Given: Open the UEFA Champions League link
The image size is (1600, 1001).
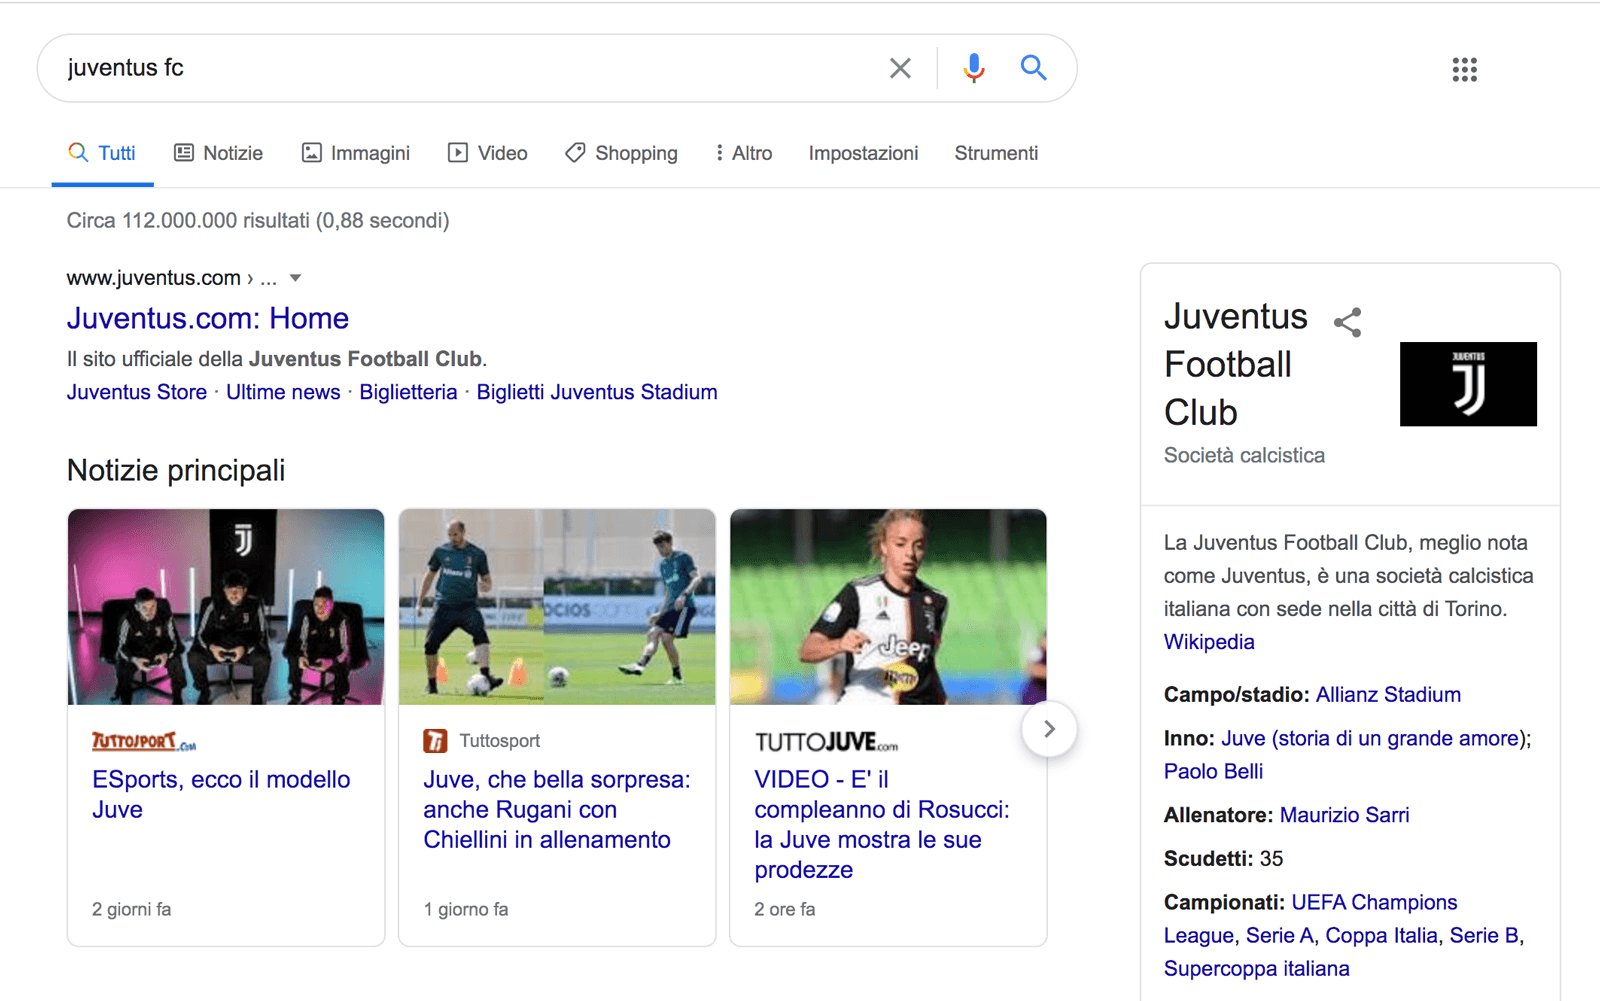Looking at the screenshot, I should [x=1311, y=919].
